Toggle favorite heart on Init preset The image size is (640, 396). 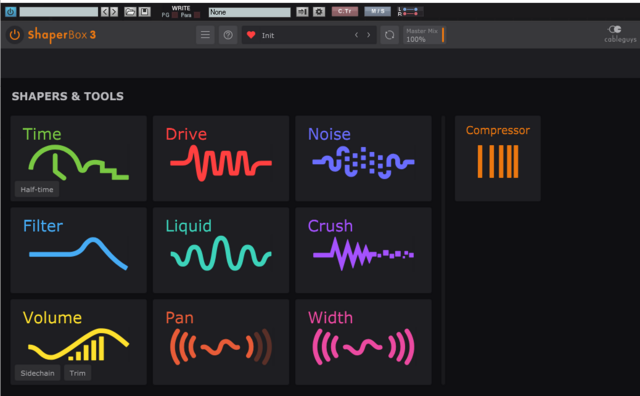pos(251,35)
